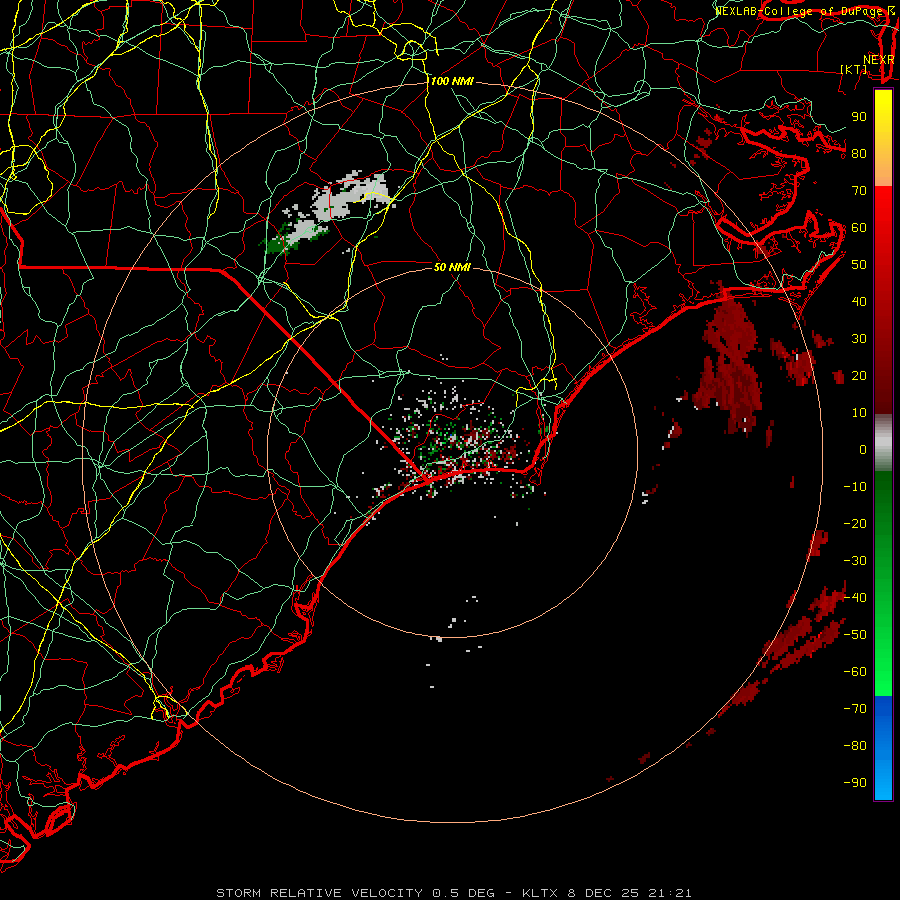Click the -90 value on velocity scale
This screenshot has width=900, height=900.
pyautogui.click(x=855, y=783)
